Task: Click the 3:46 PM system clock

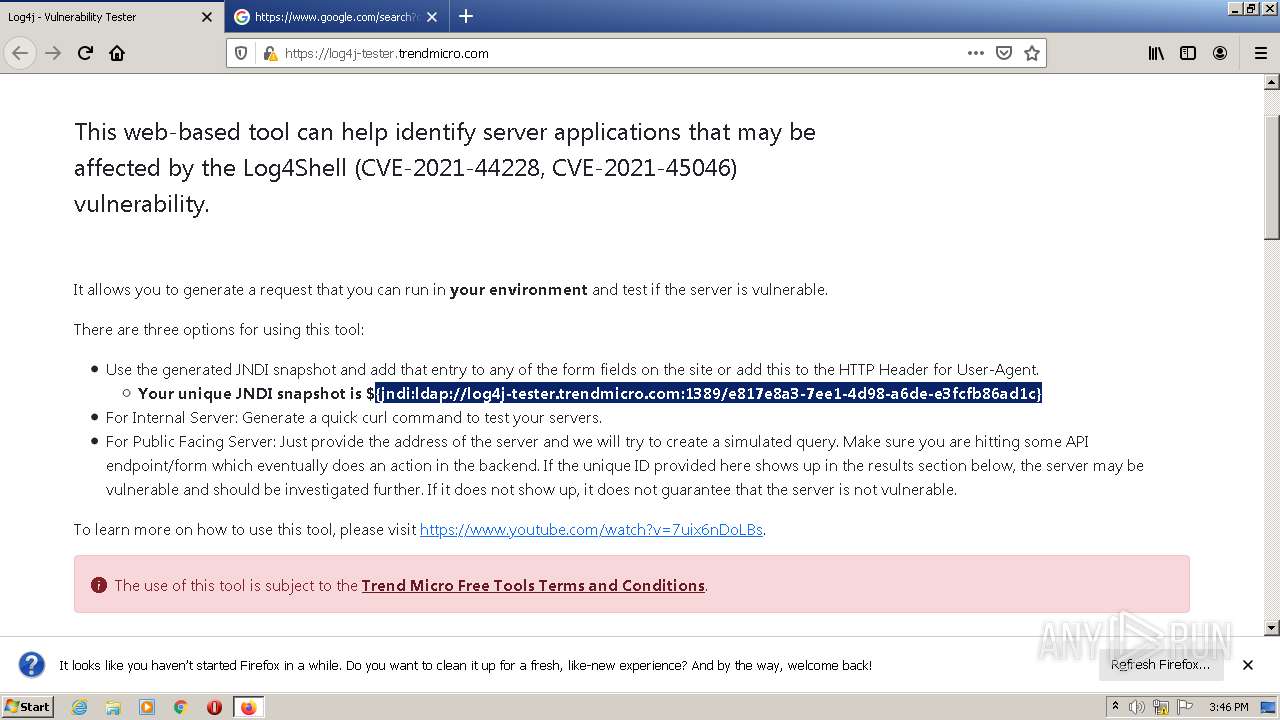Action: click(x=1228, y=707)
